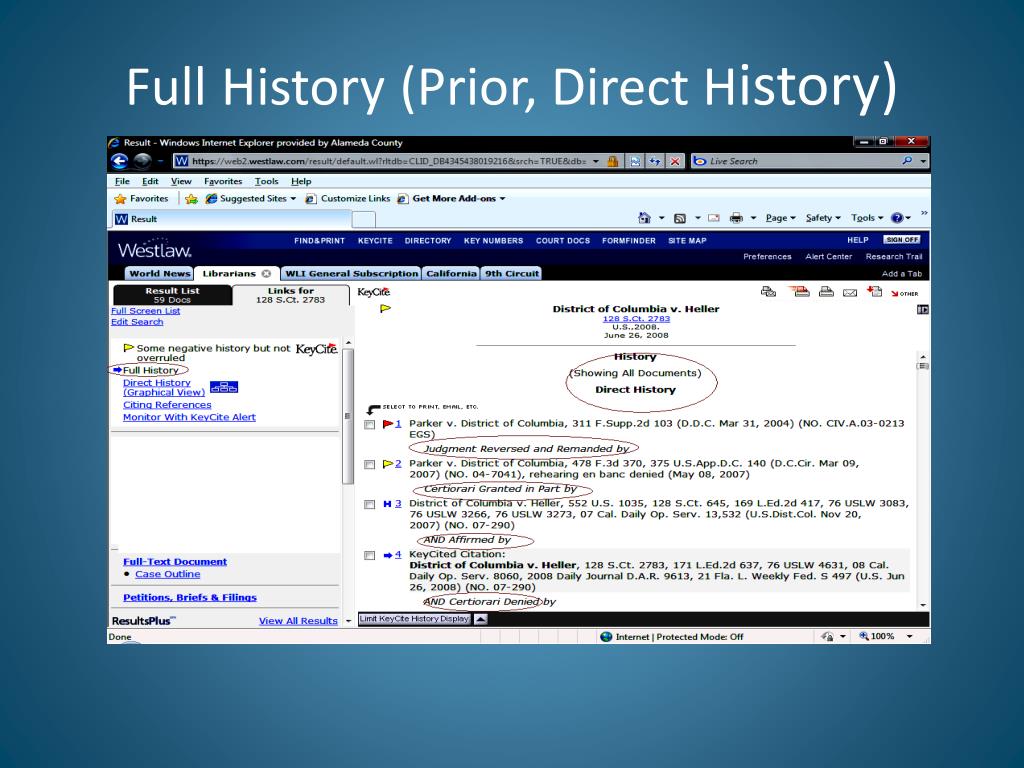This screenshot has height=768, width=1024.
Task: Expand Get More Add-ons dropdown
Action: [x=502, y=199]
